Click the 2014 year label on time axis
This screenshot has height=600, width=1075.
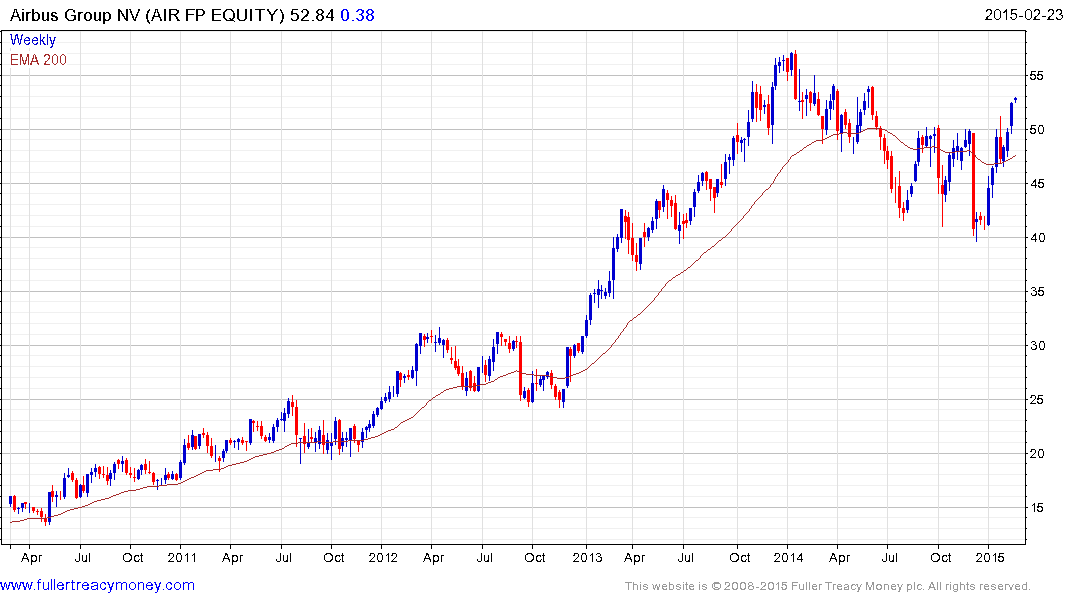[788, 557]
